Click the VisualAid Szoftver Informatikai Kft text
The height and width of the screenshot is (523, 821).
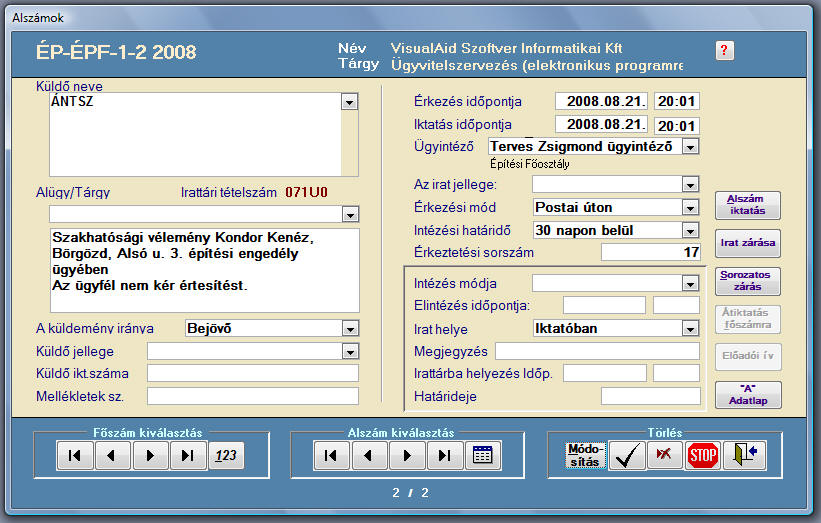pyautogui.click(x=506, y=48)
